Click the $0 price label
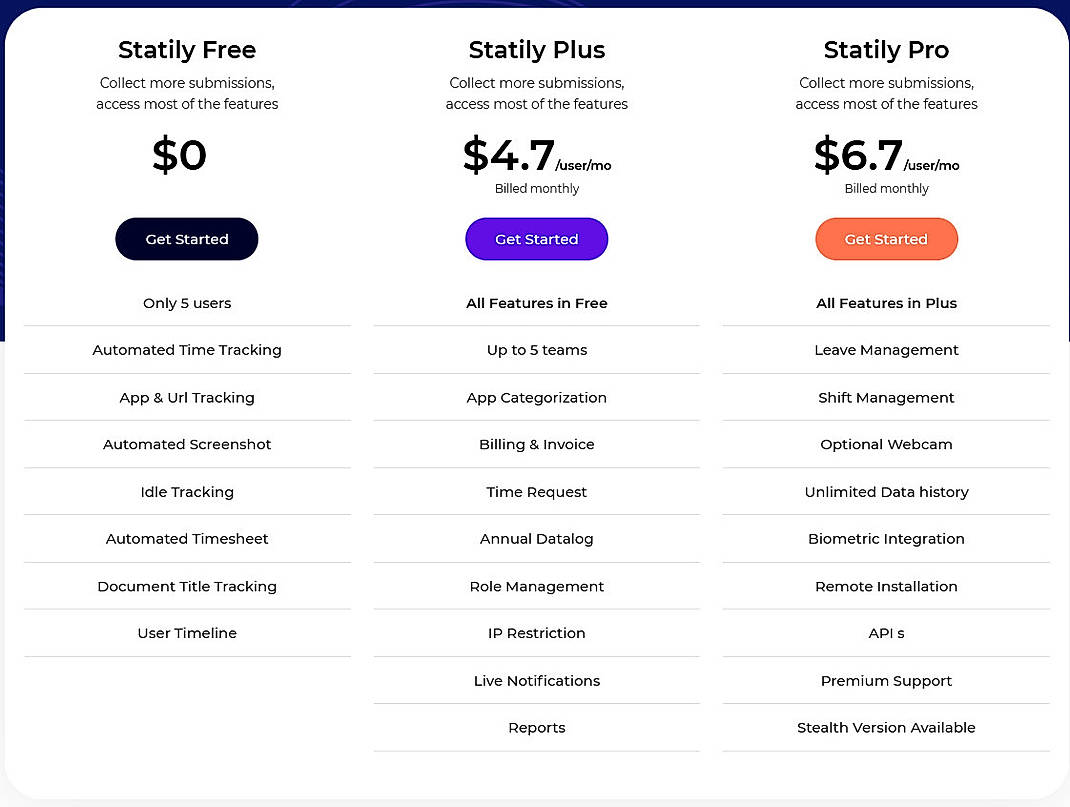Viewport: 1070px width, 807px height. pos(179,155)
